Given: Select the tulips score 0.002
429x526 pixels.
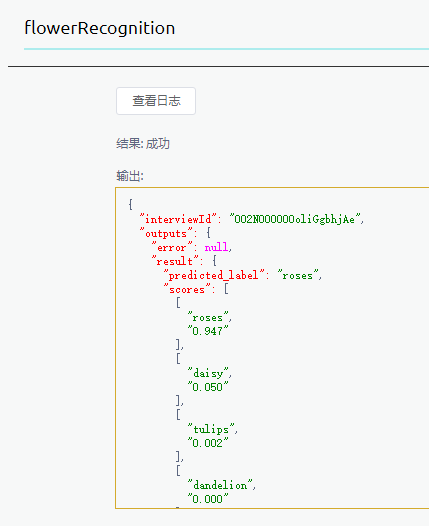Looking at the screenshot, I should tap(208, 443).
